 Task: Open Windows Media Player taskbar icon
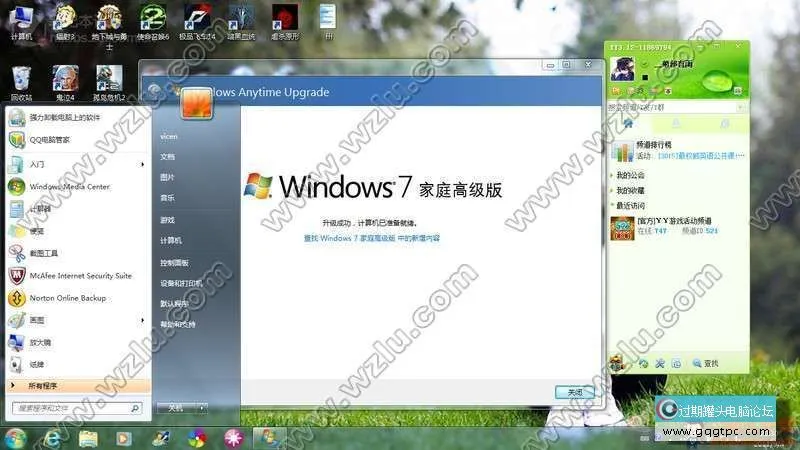click(x=123, y=438)
